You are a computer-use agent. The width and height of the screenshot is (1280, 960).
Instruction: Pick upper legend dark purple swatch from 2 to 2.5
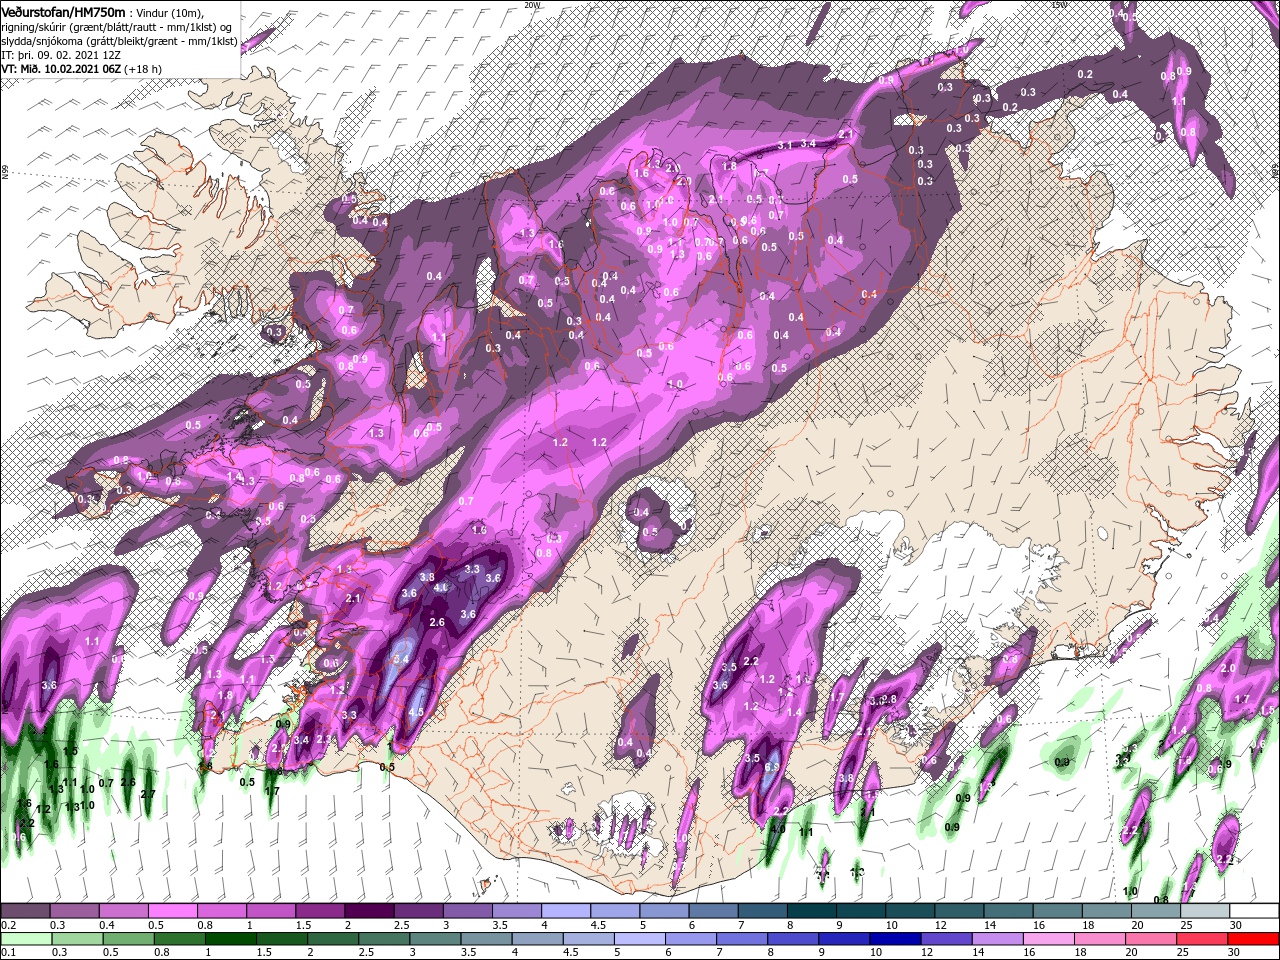(368, 911)
